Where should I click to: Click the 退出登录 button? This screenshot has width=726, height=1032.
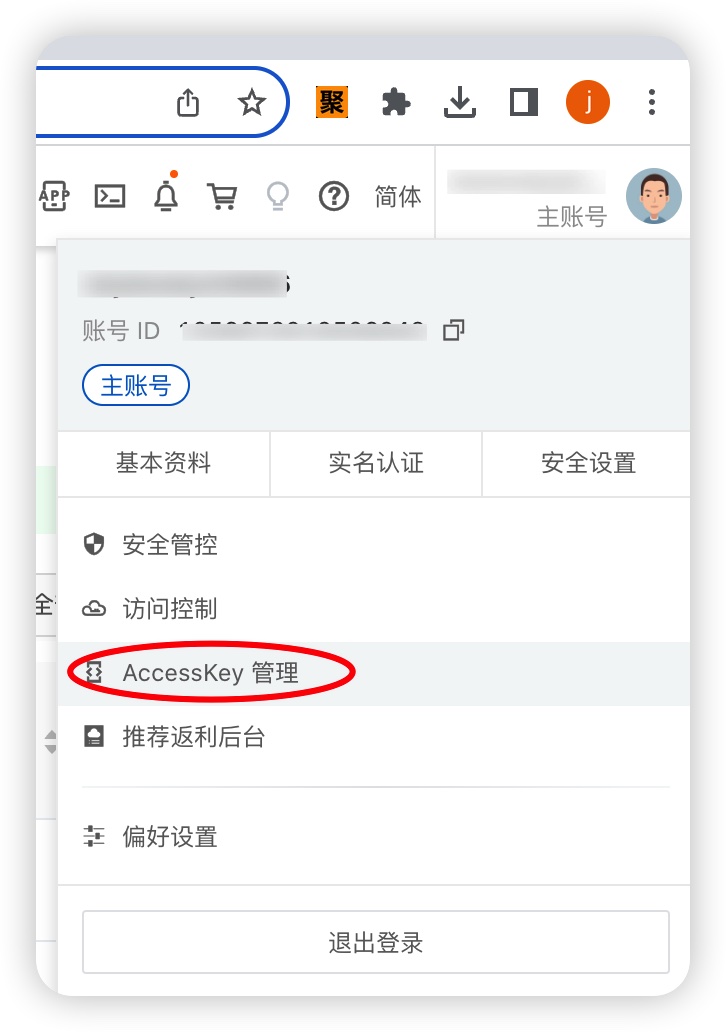click(x=376, y=942)
